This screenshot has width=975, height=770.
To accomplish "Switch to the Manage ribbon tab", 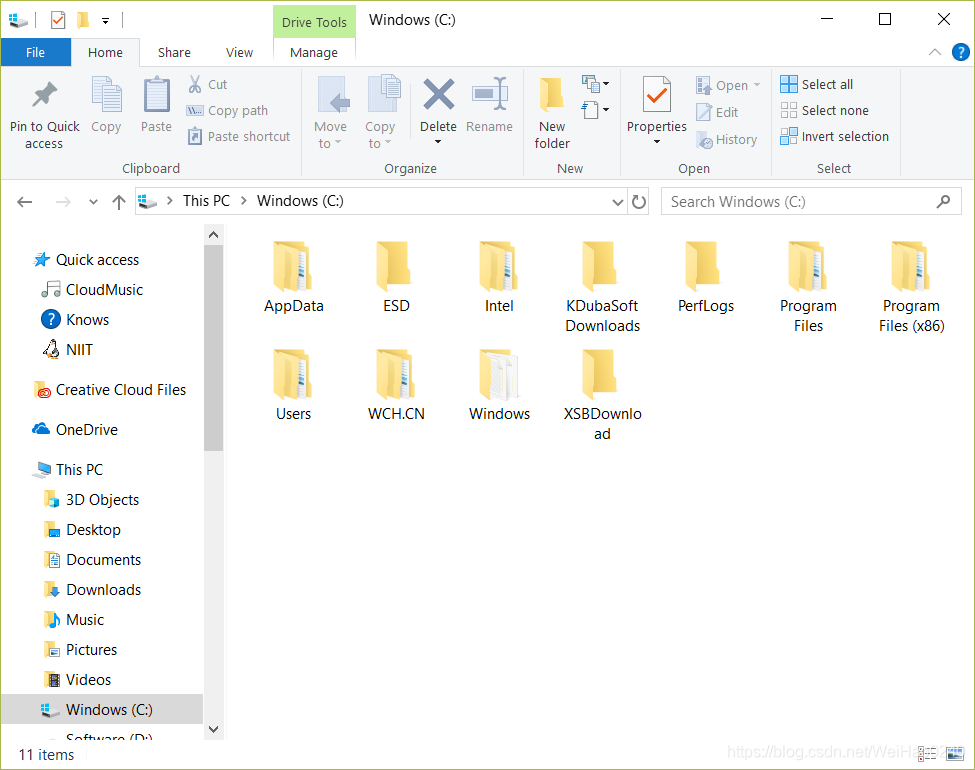I will 314,52.
